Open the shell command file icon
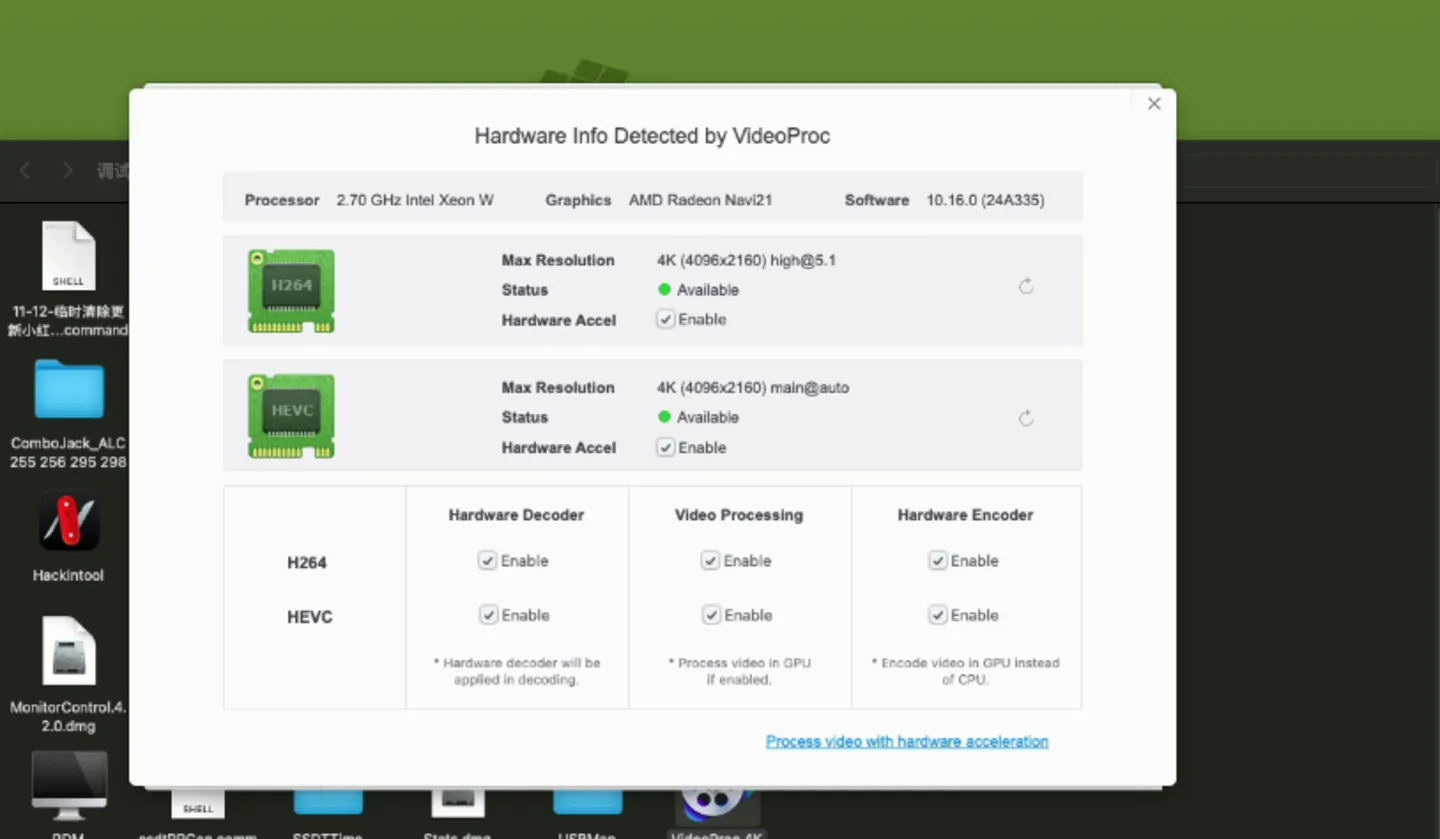 pos(68,257)
